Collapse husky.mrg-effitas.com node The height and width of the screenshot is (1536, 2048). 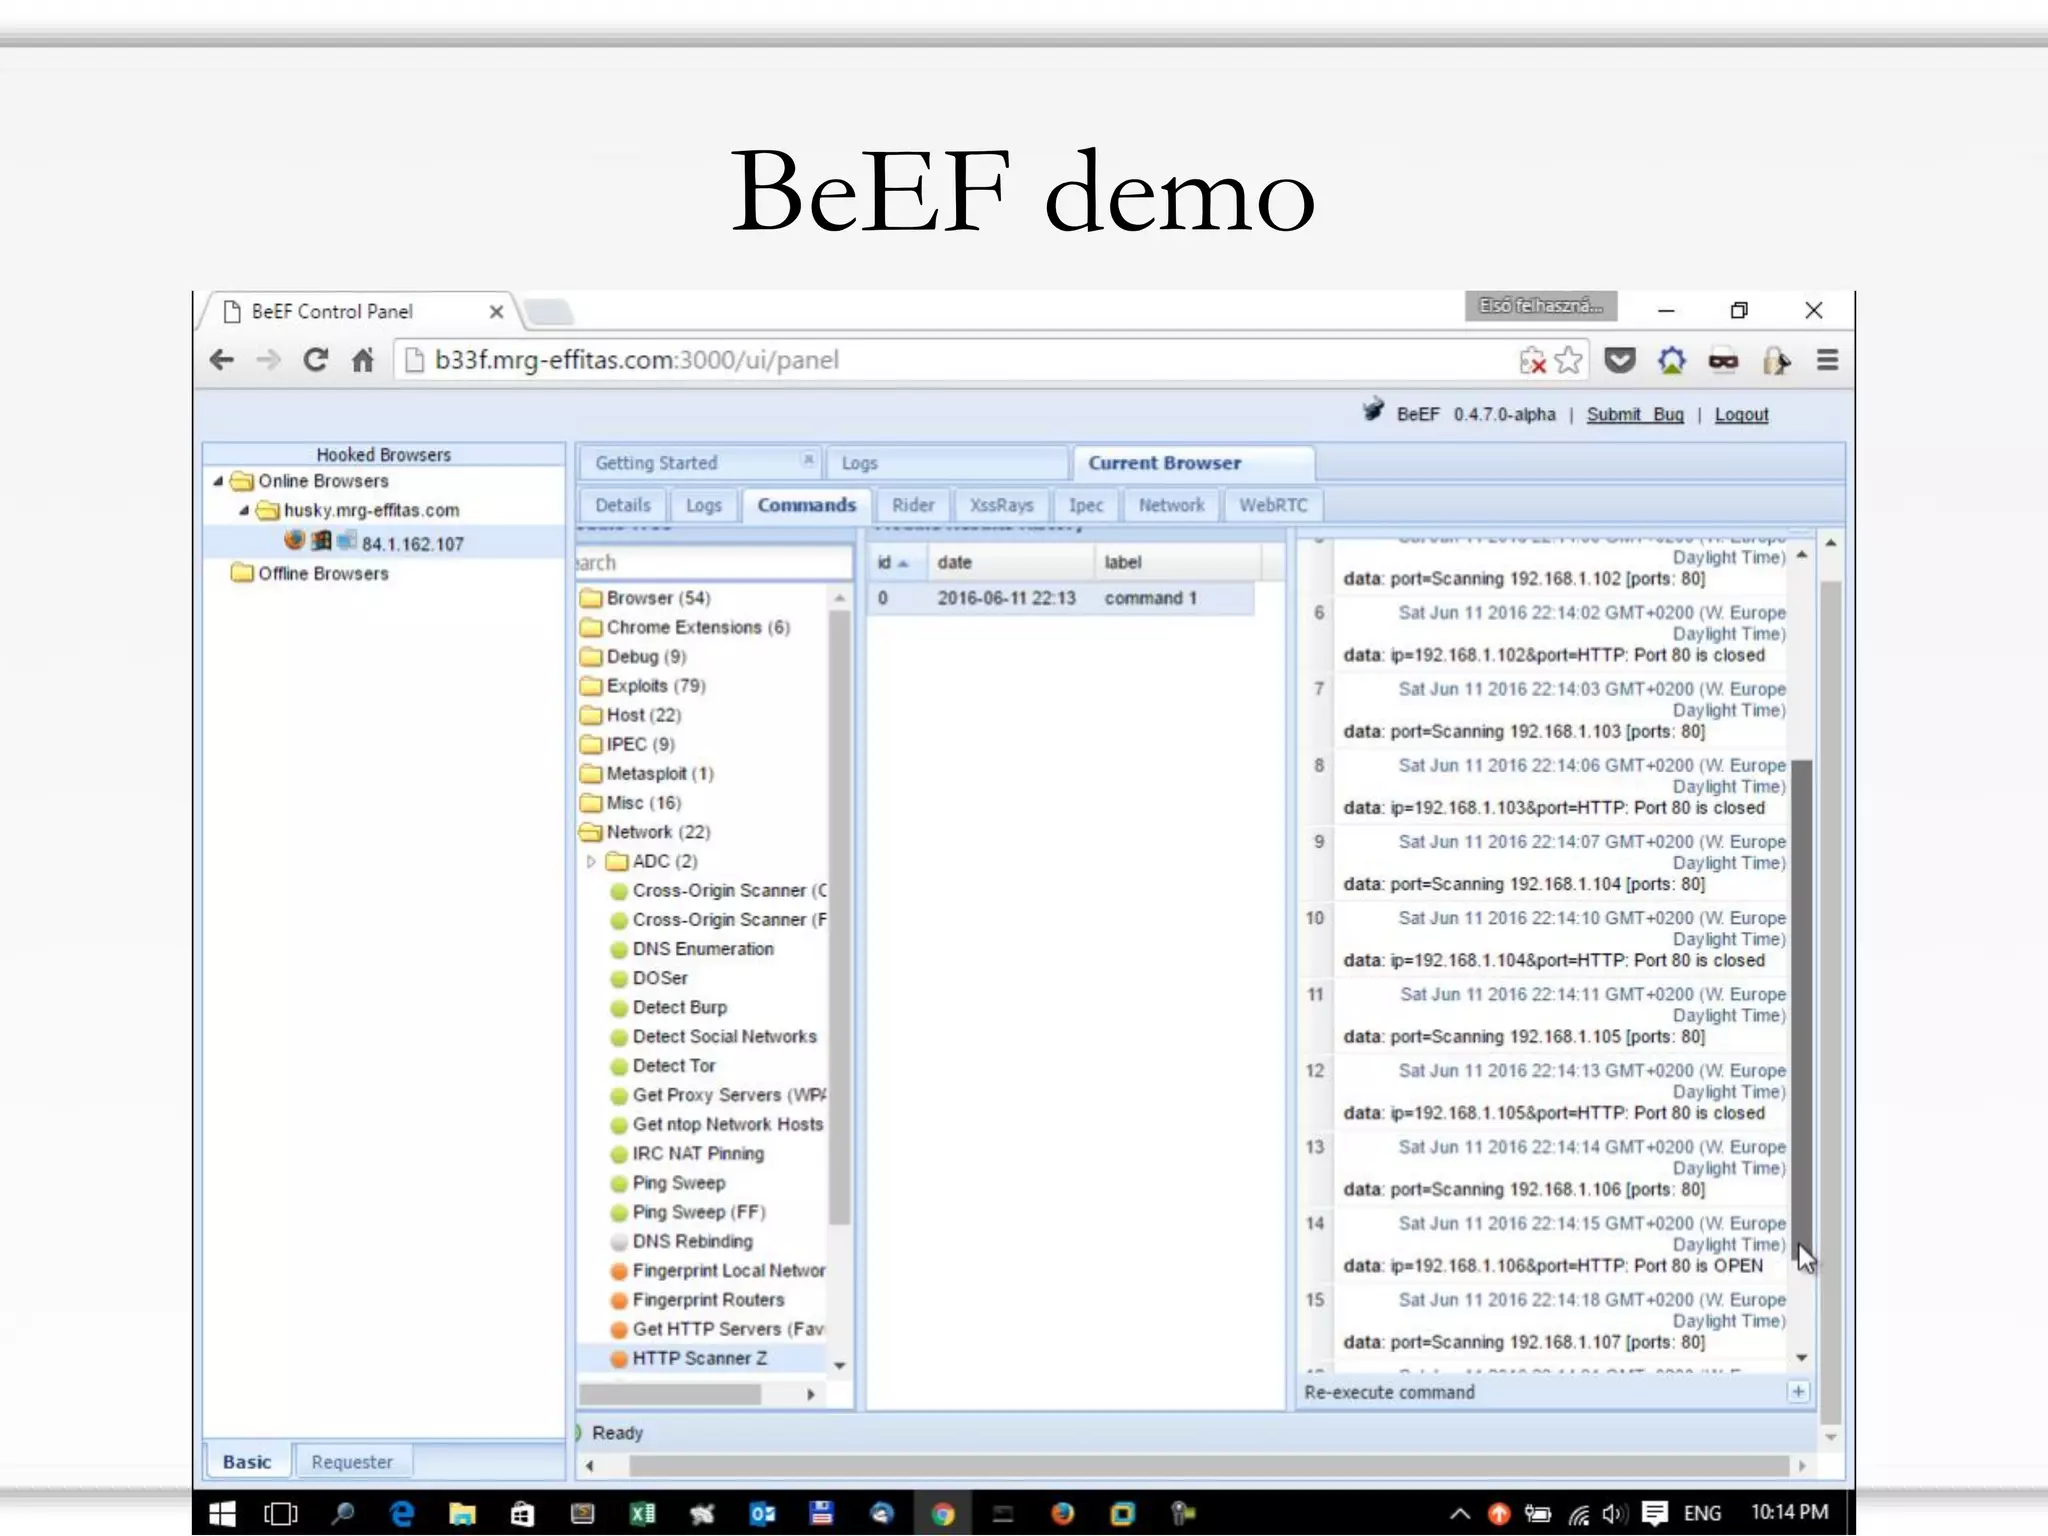click(244, 510)
